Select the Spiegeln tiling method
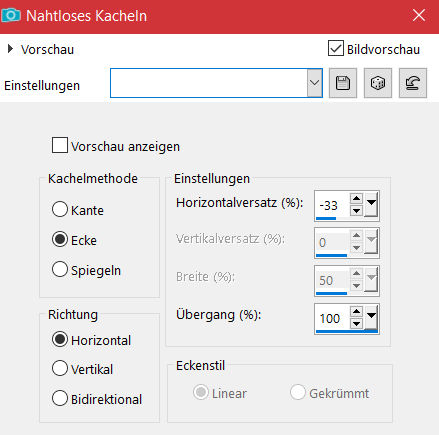 (x=60, y=269)
